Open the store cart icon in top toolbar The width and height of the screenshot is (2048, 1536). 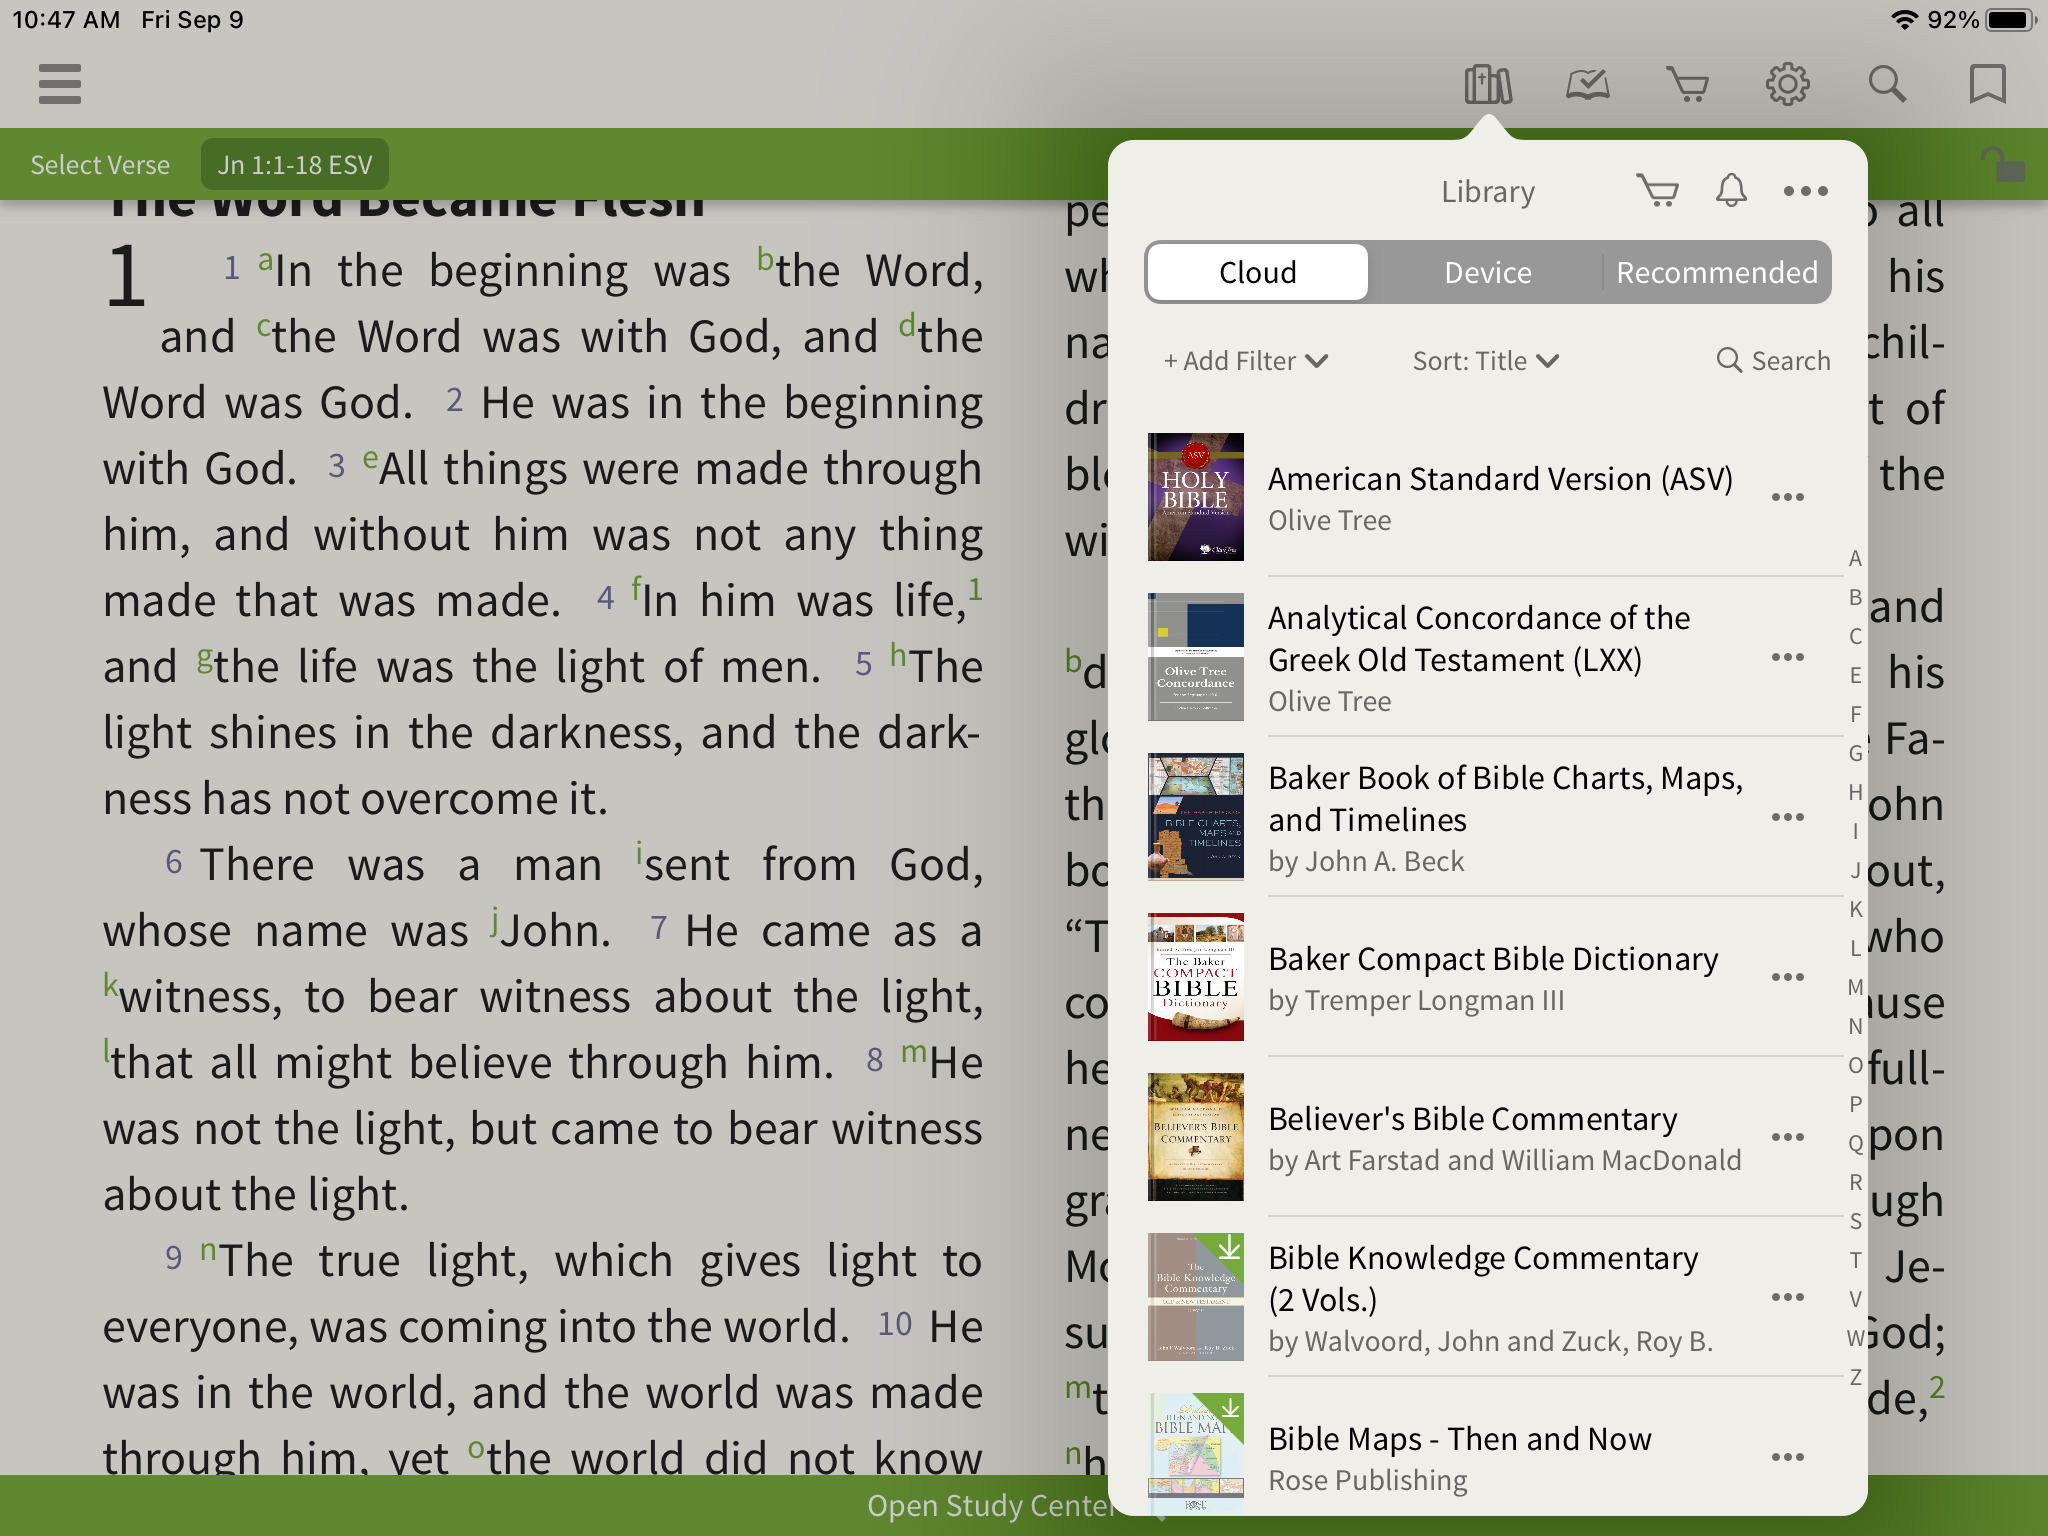[x=1688, y=84]
